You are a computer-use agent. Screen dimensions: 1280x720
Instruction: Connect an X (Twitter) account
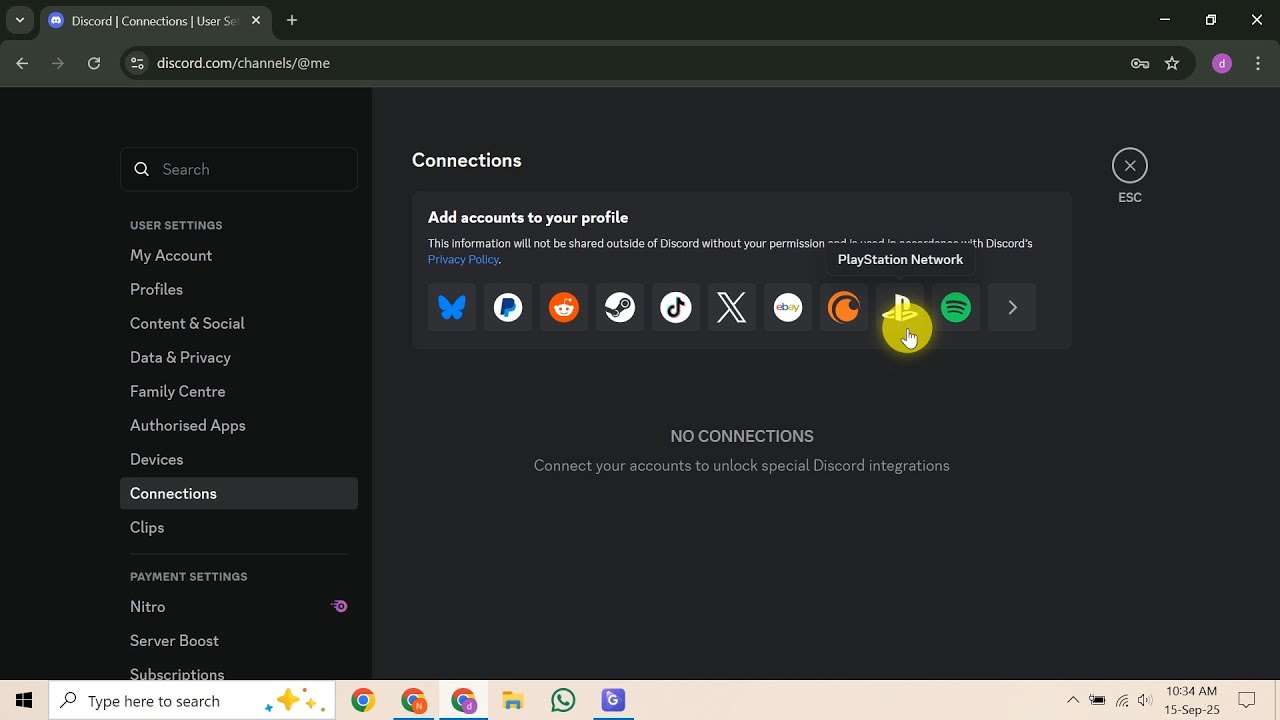(x=732, y=308)
